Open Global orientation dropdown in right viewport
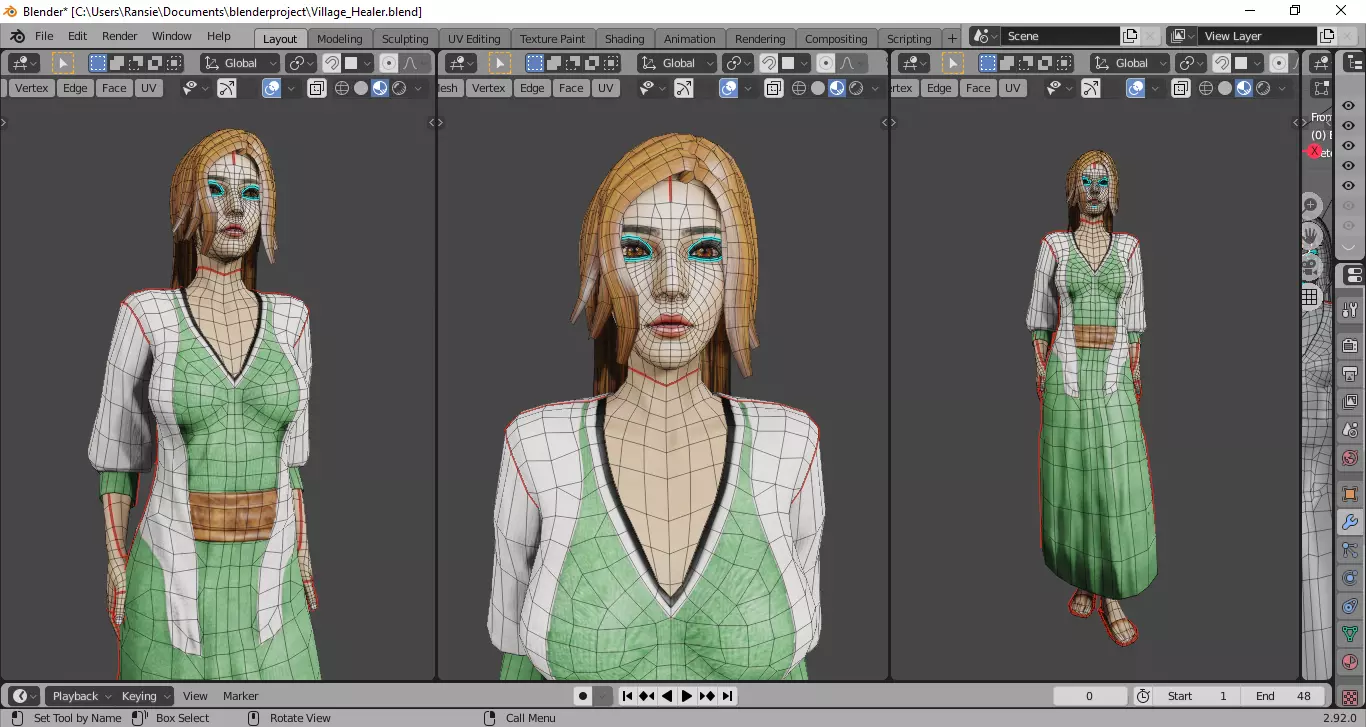1366x727 pixels. pos(1131,63)
